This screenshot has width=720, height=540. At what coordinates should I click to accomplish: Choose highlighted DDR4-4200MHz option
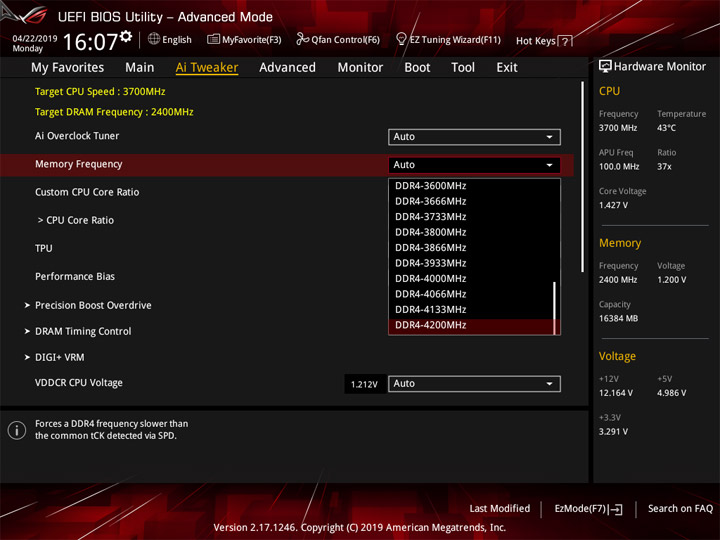pos(471,325)
